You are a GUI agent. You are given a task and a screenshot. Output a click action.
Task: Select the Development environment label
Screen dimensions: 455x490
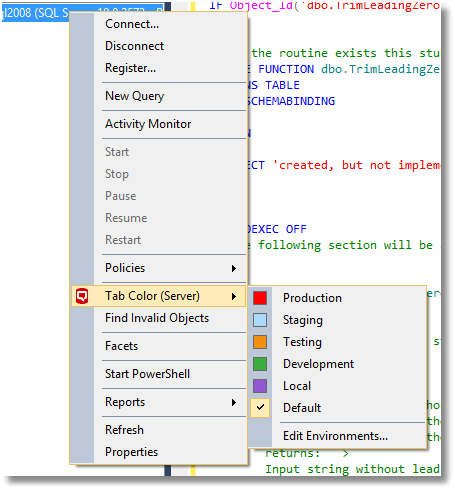pos(318,364)
